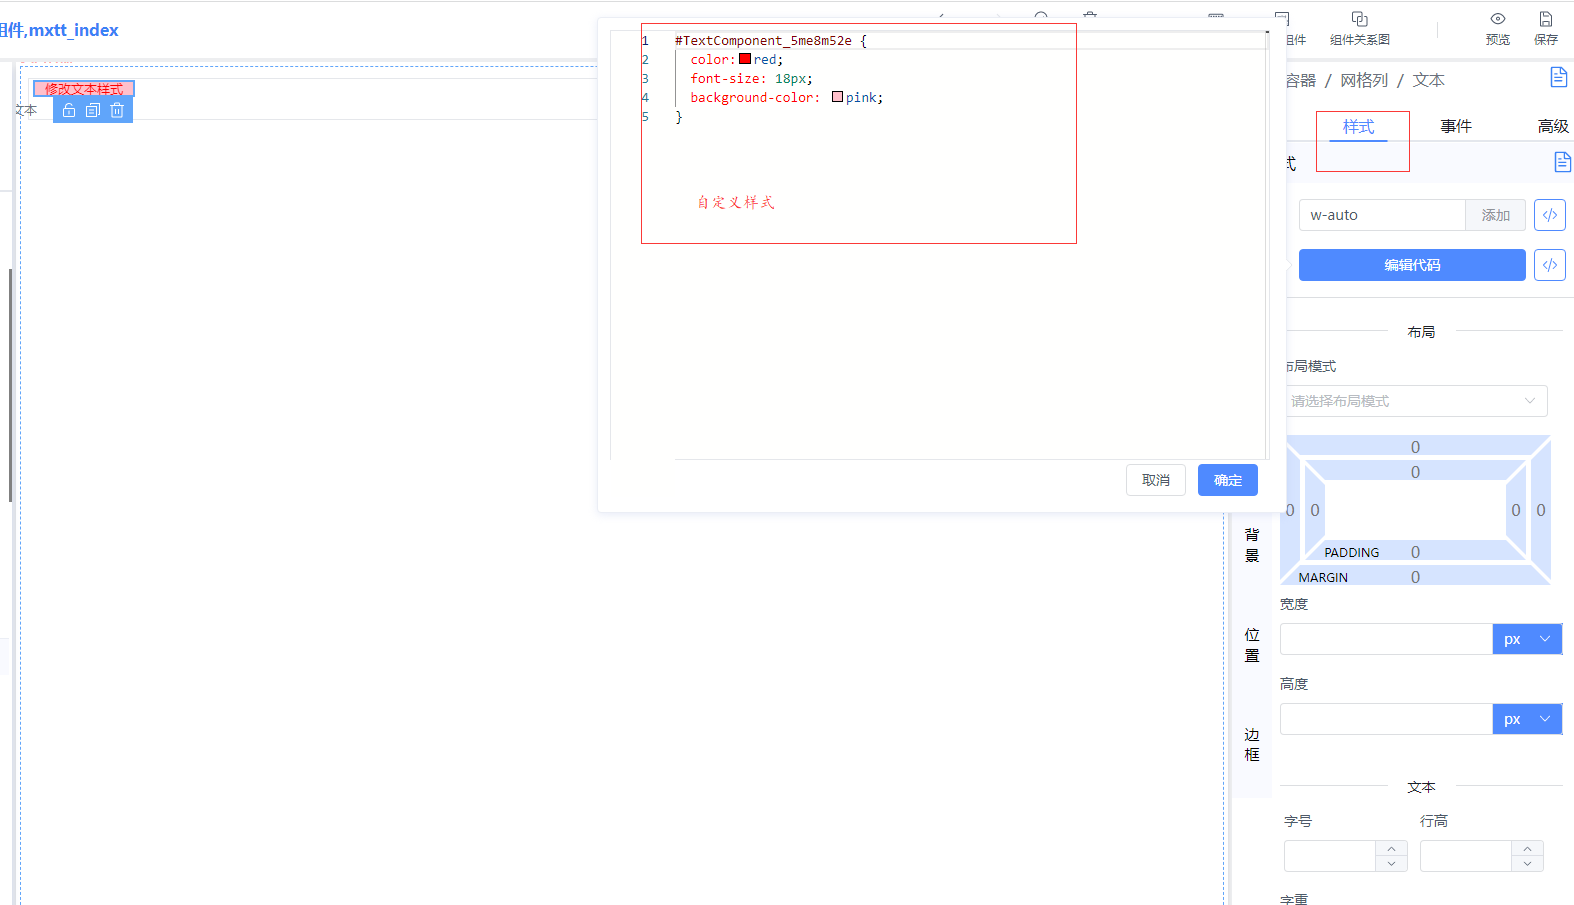This screenshot has width=1574, height=905.
Task: Click the copy icon on the text component toolbar
Action: point(93,110)
